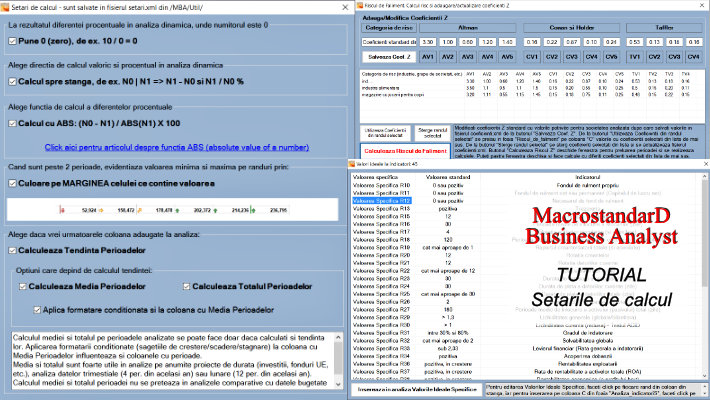This screenshot has width=710, height=400.
Task: Click the Riscul de Faliment window icon
Action: click(360, 5)
